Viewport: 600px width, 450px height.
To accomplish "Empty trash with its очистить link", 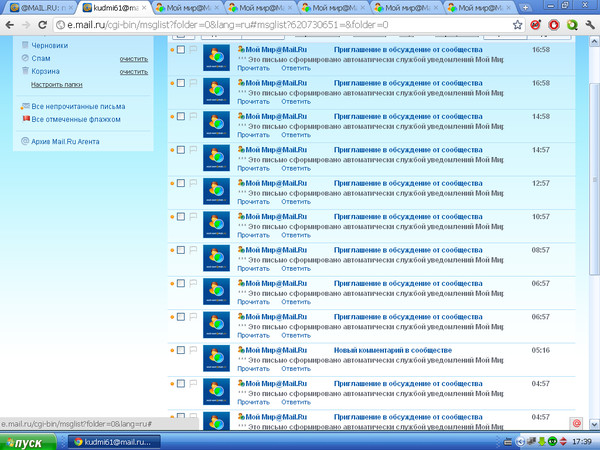I will [134, 72].
